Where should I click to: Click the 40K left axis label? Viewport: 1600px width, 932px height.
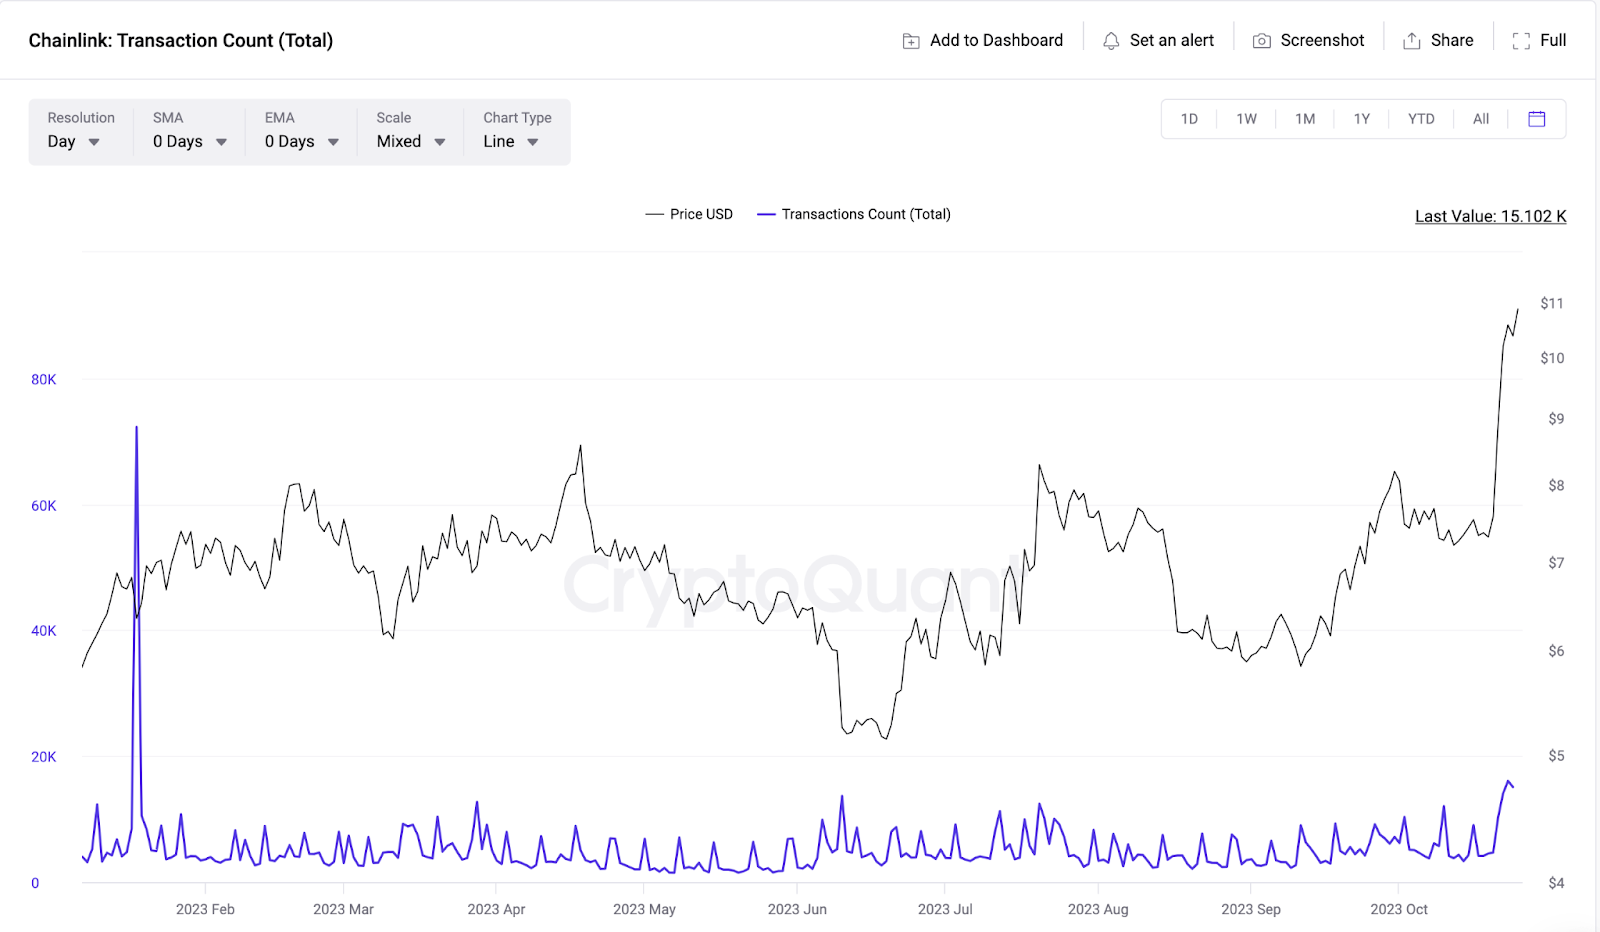click(44, 630)
